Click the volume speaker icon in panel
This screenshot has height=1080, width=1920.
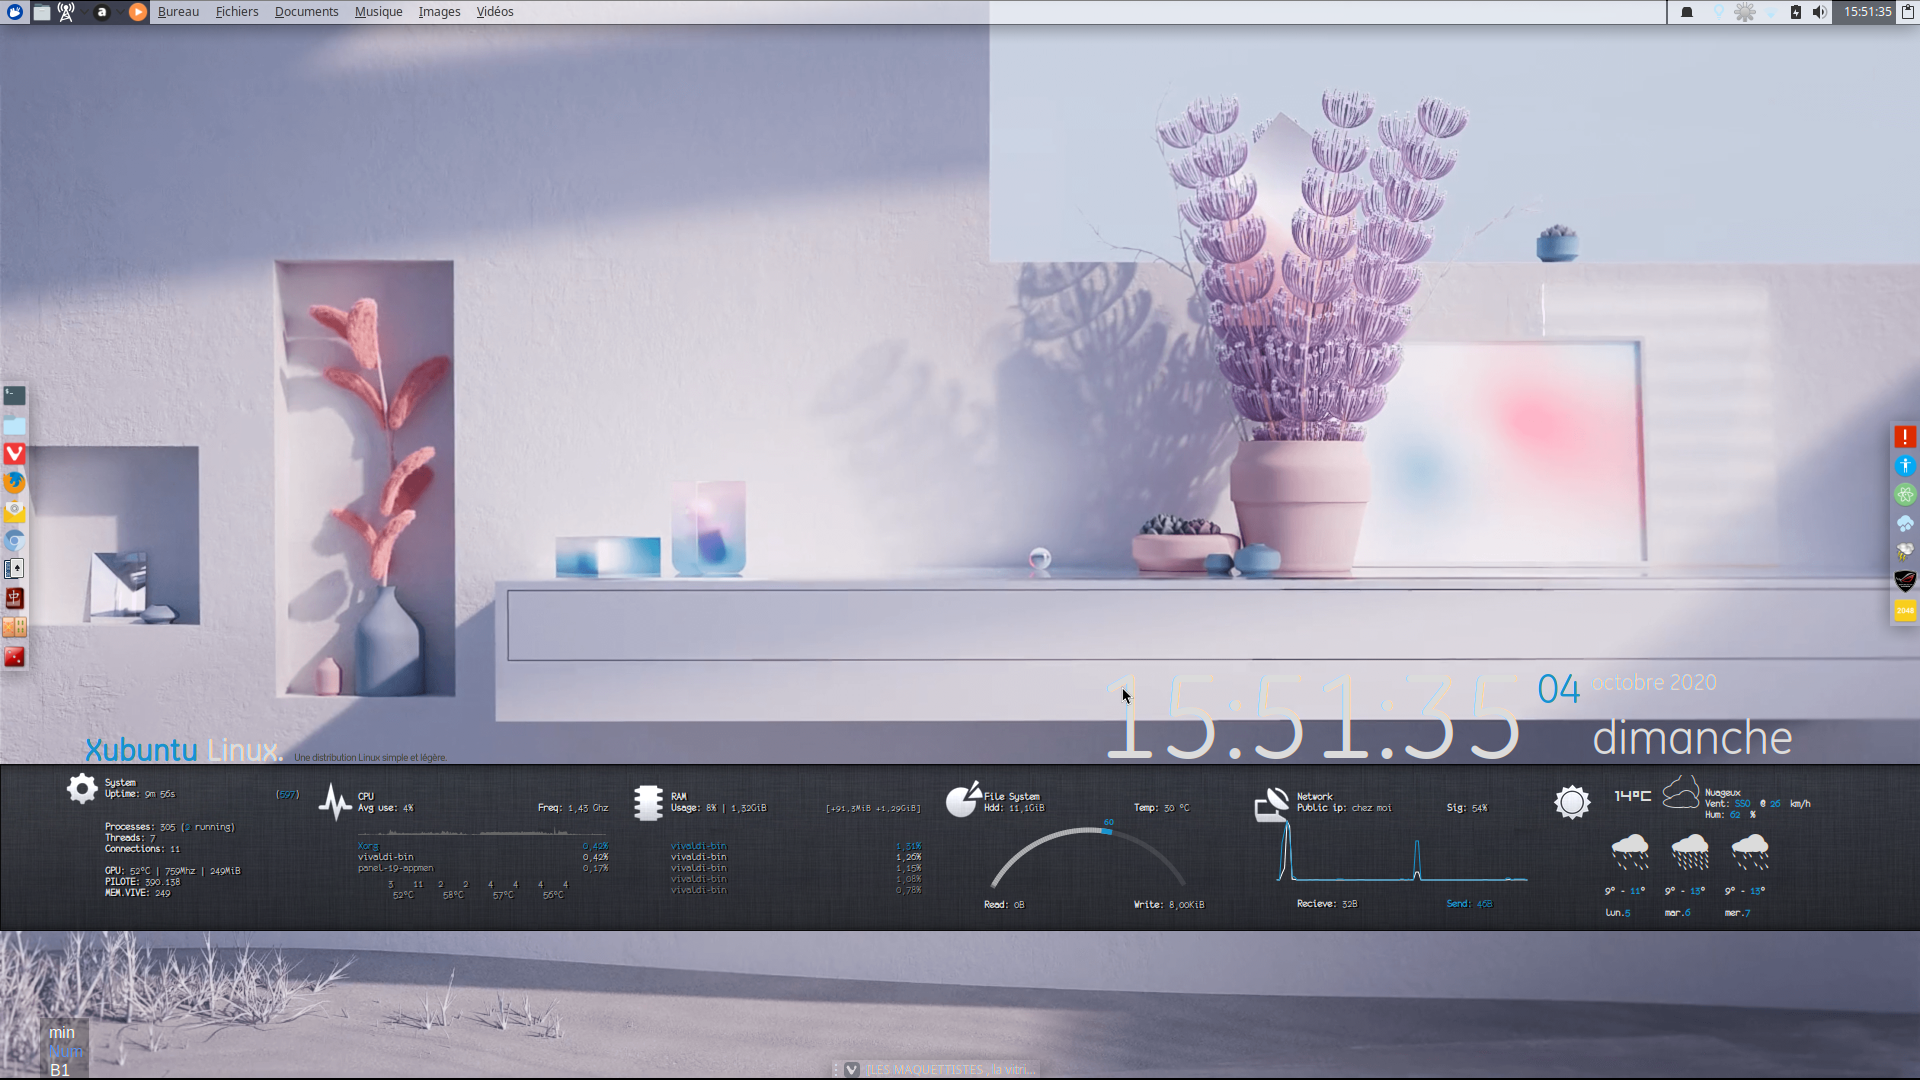1819,12
